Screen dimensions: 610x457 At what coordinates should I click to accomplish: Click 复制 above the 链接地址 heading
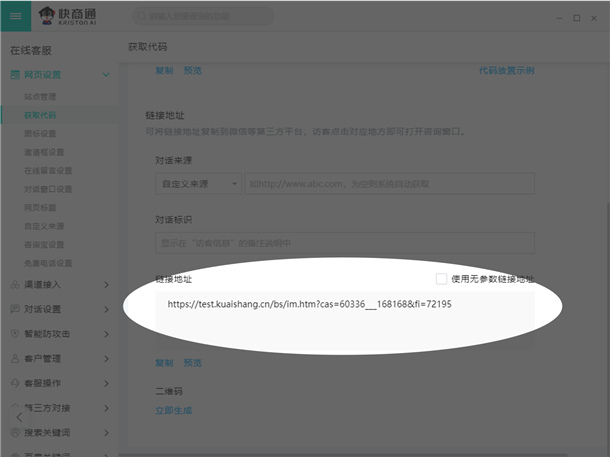[164, 70]
